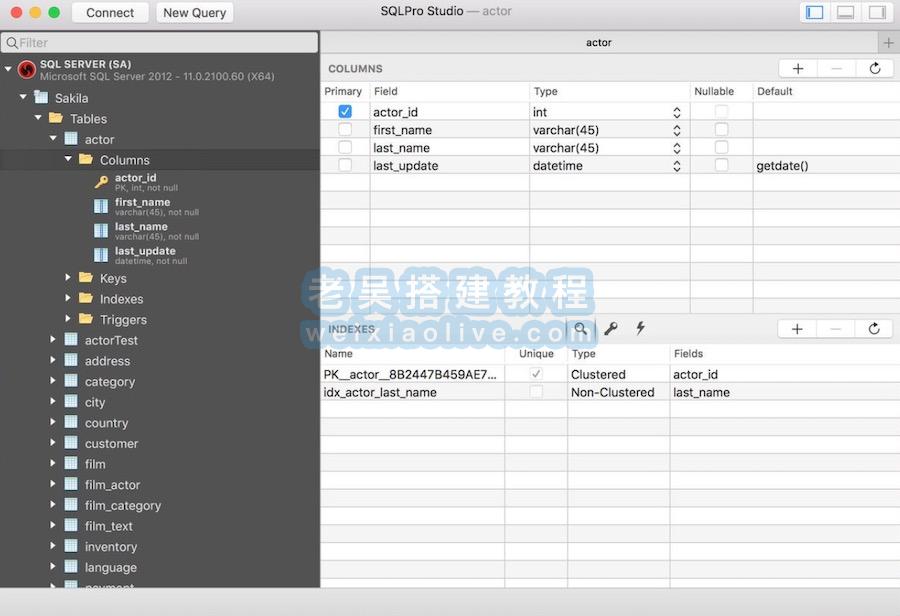The image size is (900, 616).
Task: Toggle the Unique checkbox for PK index
Action: (x=536, y=373)
